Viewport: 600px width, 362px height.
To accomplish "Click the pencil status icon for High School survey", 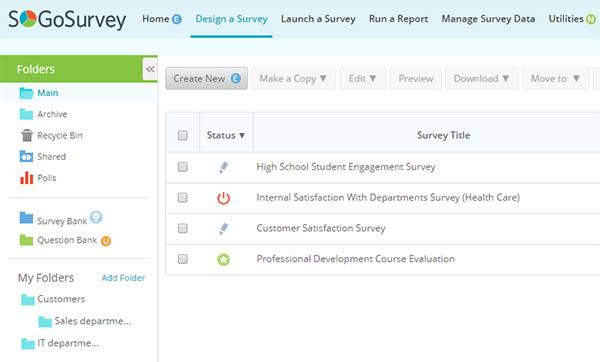I will (x=223, y=167).
